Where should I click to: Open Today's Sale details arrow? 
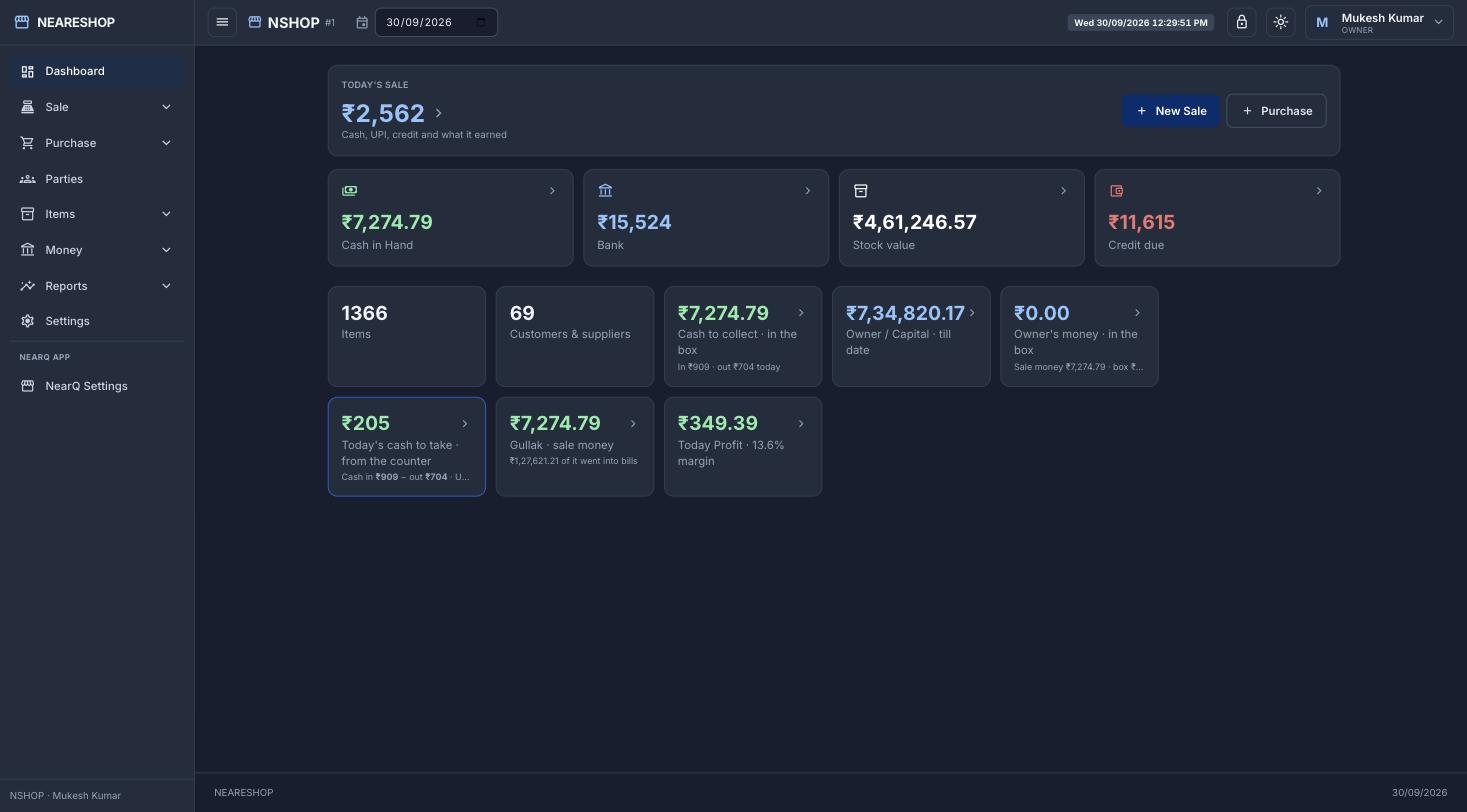point(438,113)
